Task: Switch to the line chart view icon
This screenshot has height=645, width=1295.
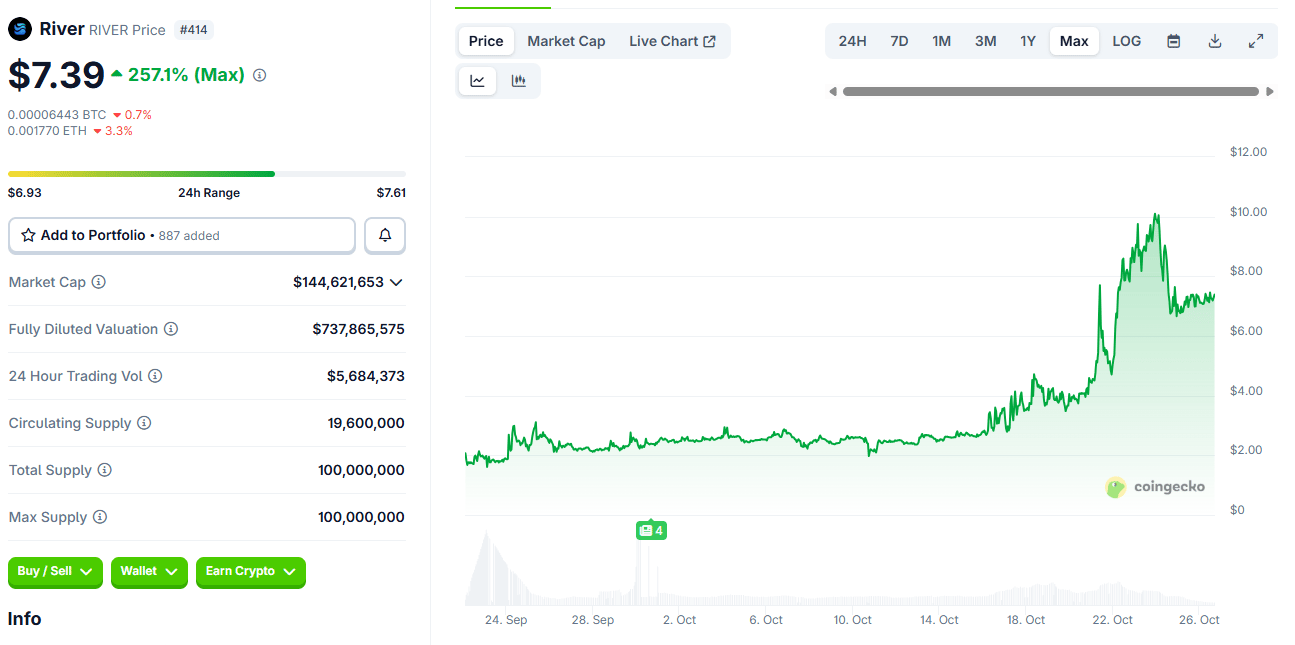Action: point(478,81)
